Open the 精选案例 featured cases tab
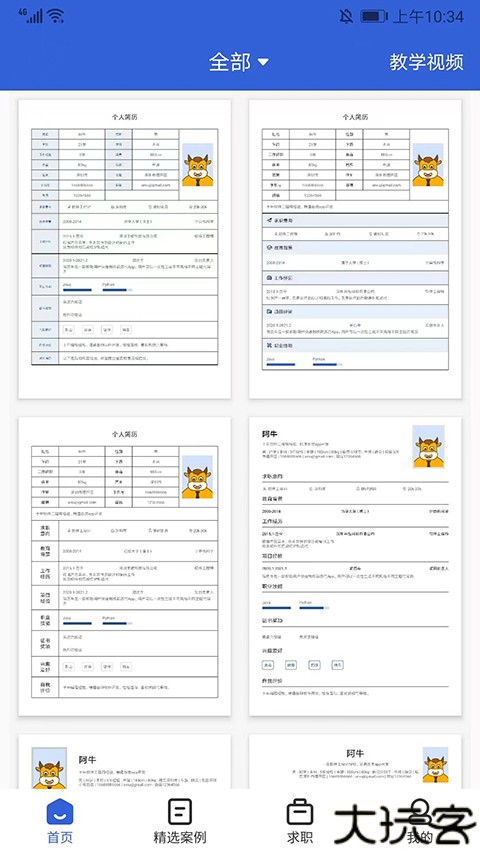 pyautogui.click(x=180, y=820)
